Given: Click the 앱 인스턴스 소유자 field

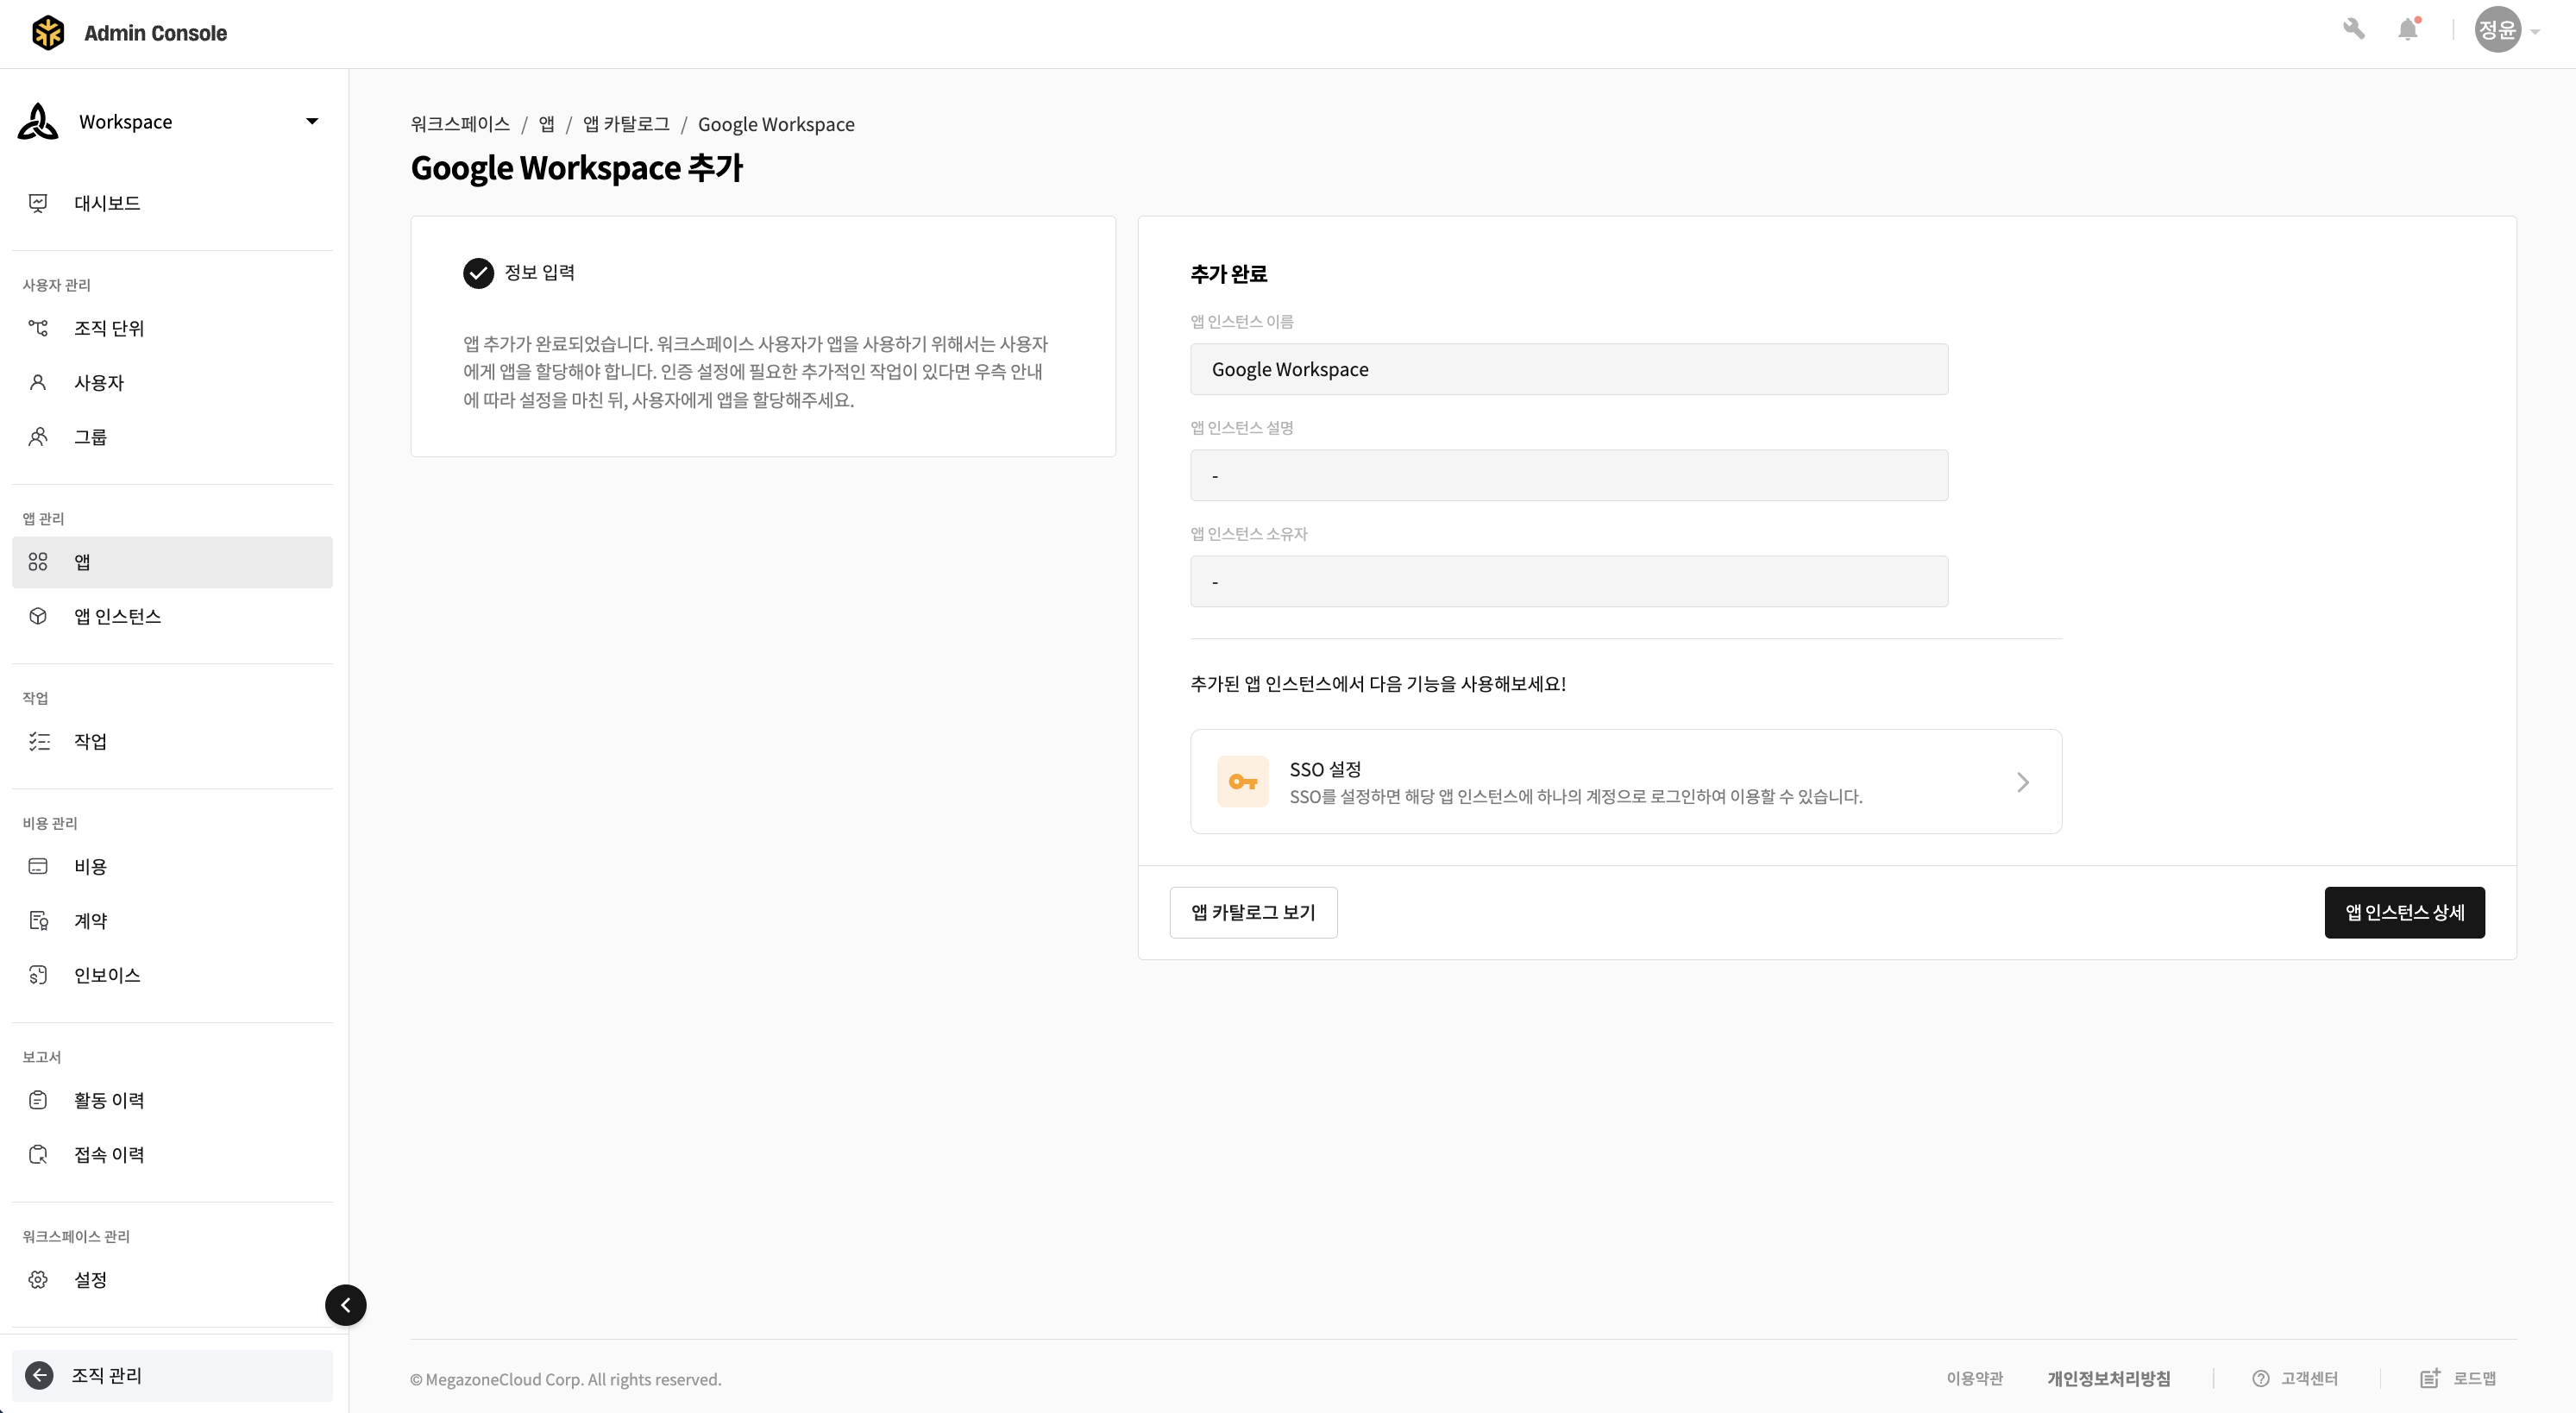Looking at the screenshot, I should coord(1569,581).
